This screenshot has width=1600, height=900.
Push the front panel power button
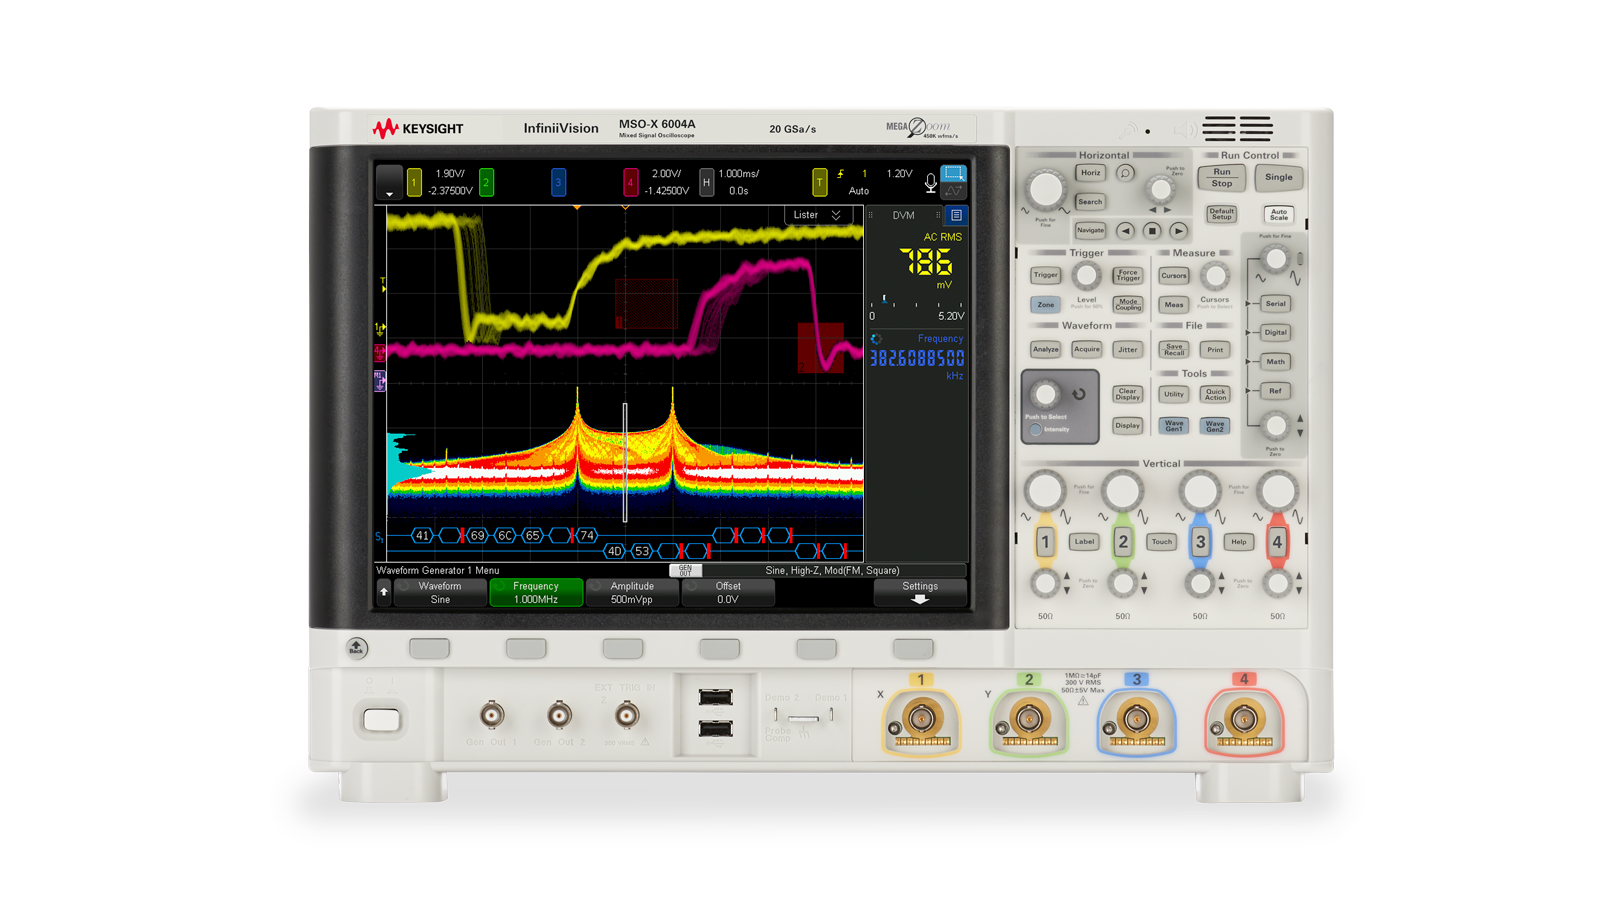pos(381,720)
